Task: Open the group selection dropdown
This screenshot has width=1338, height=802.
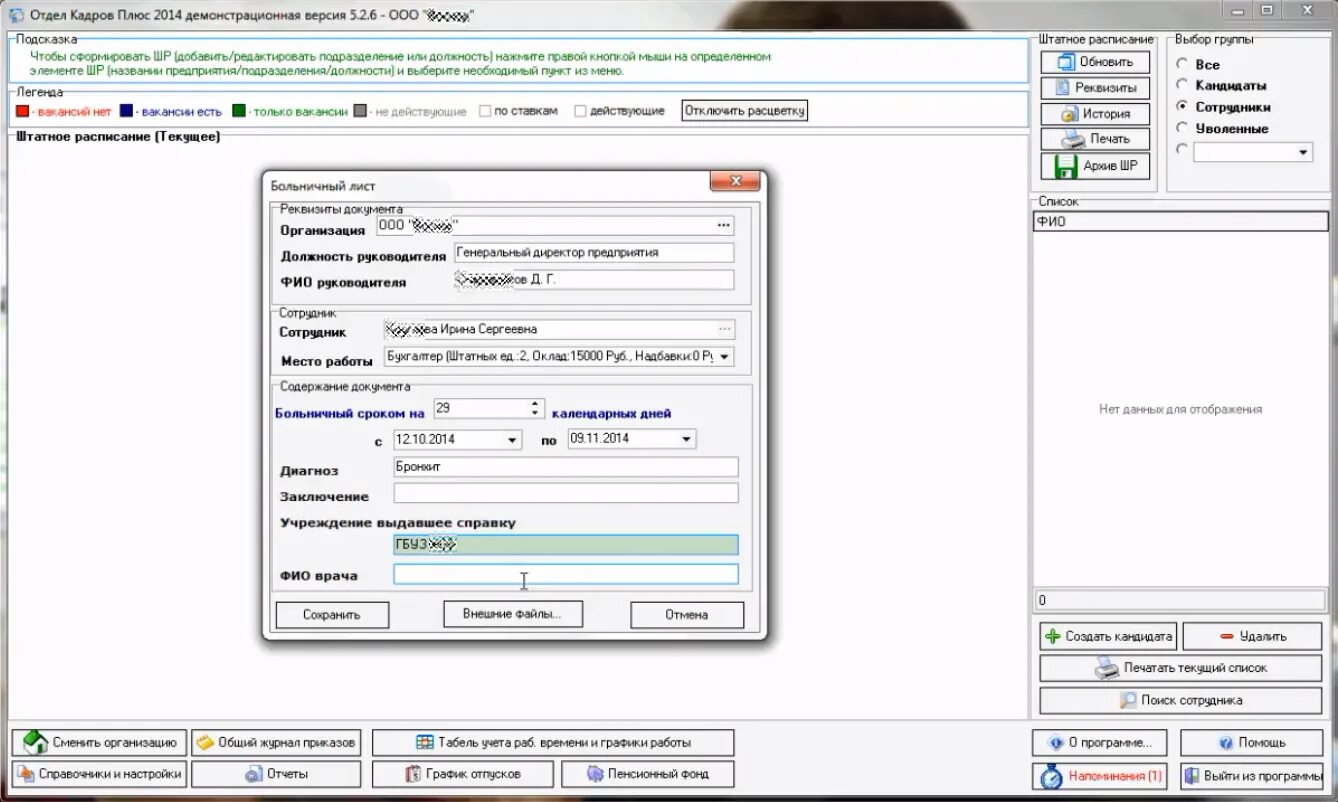Action: point(1303,153)
